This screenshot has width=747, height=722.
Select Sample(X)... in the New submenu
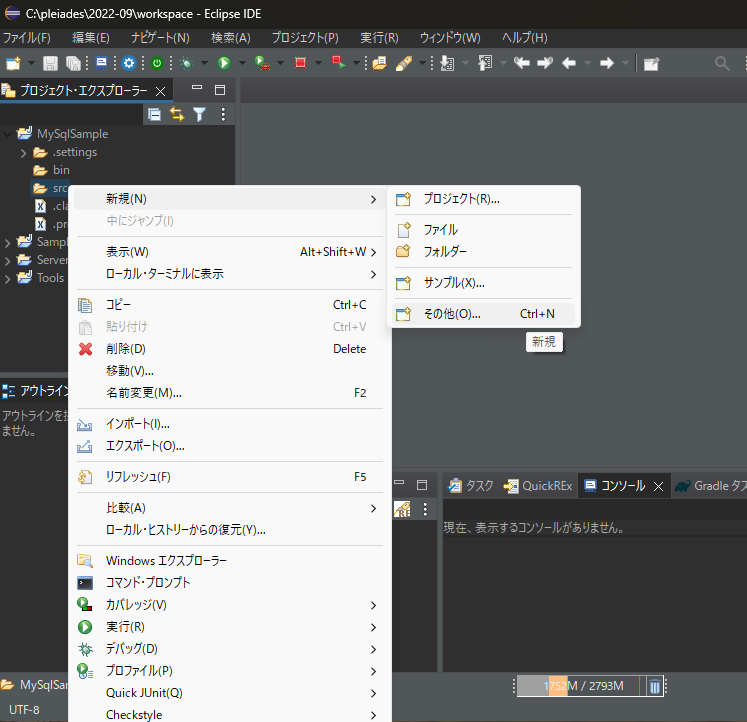coord(484,282)
